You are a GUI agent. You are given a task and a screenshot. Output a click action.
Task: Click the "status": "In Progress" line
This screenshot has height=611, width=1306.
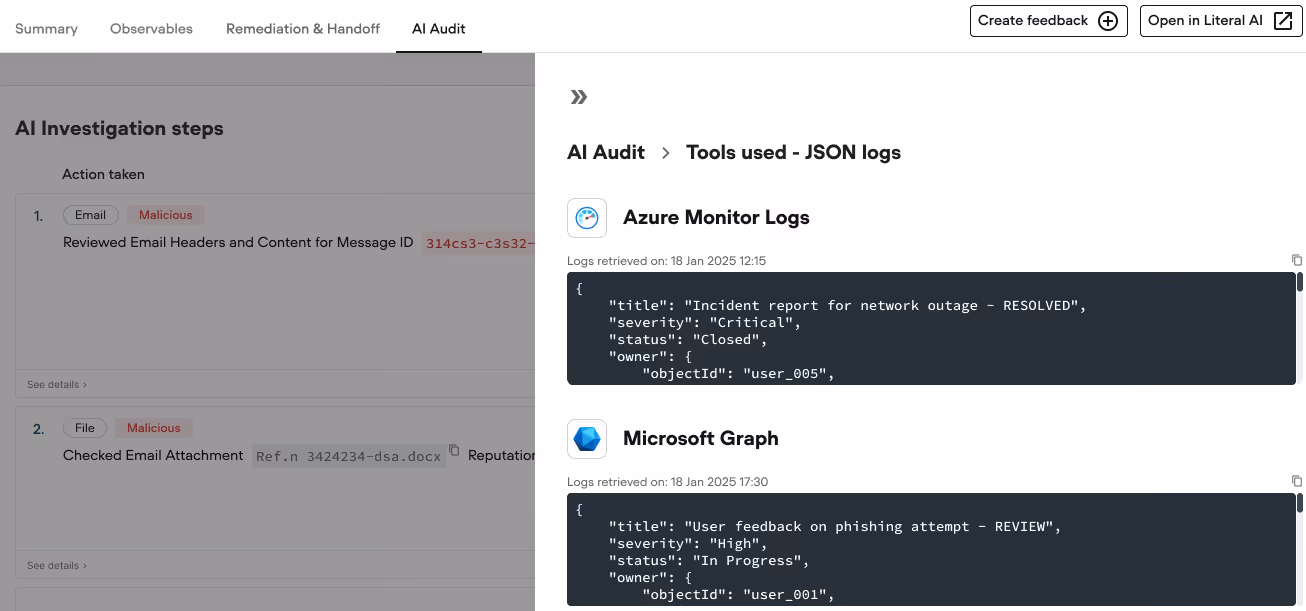coord(709,561)
